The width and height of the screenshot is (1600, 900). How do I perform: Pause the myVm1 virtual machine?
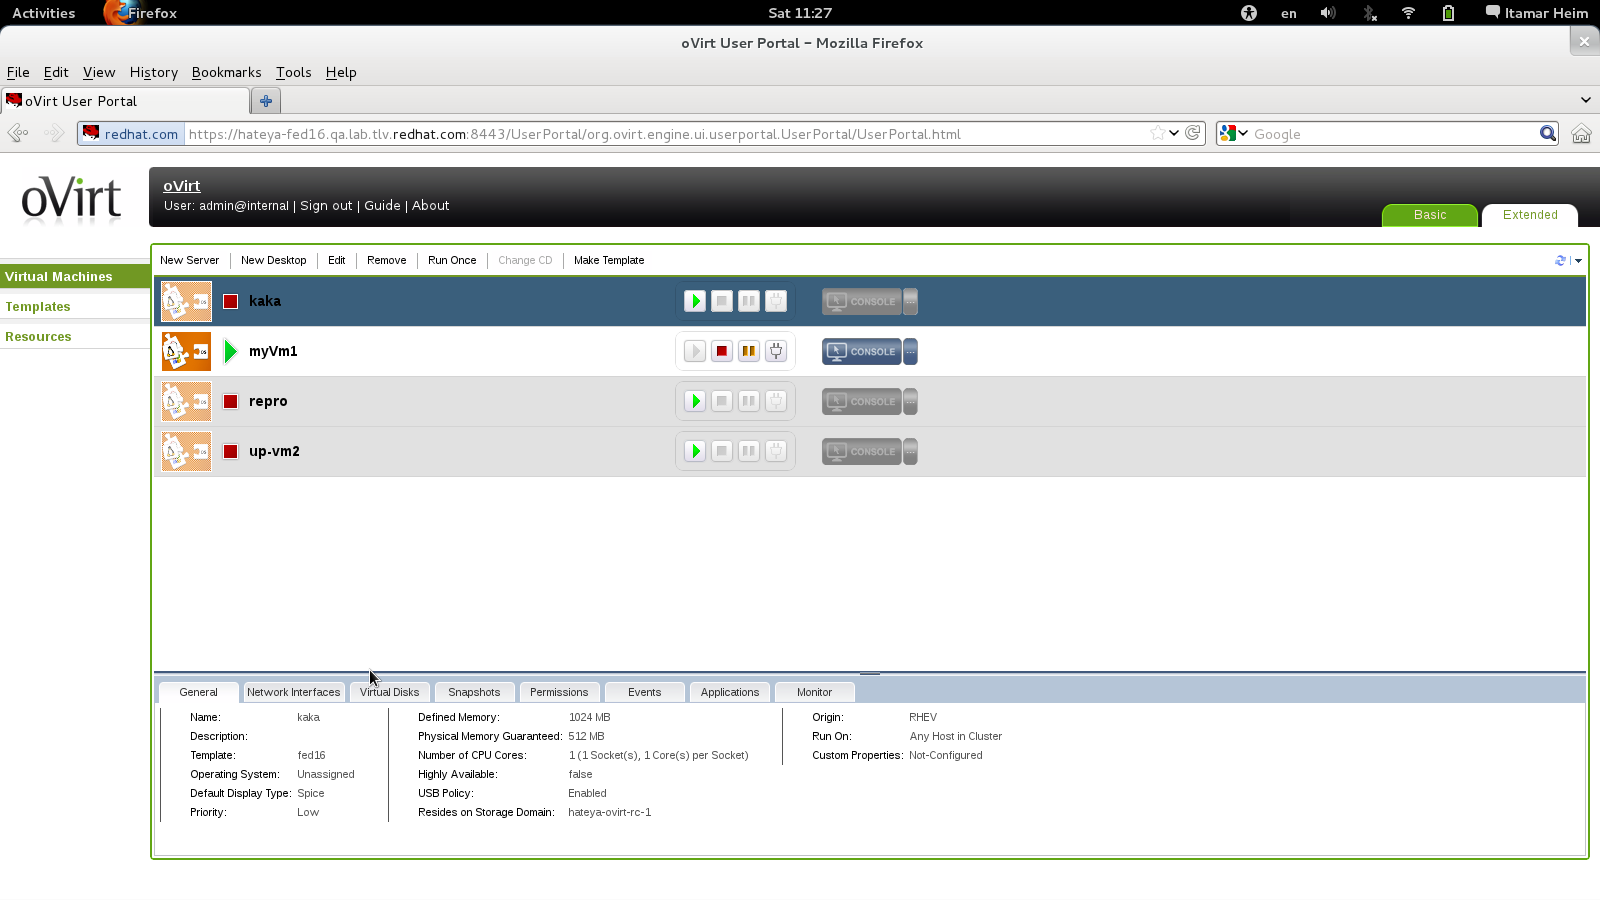tap(749, 351)
